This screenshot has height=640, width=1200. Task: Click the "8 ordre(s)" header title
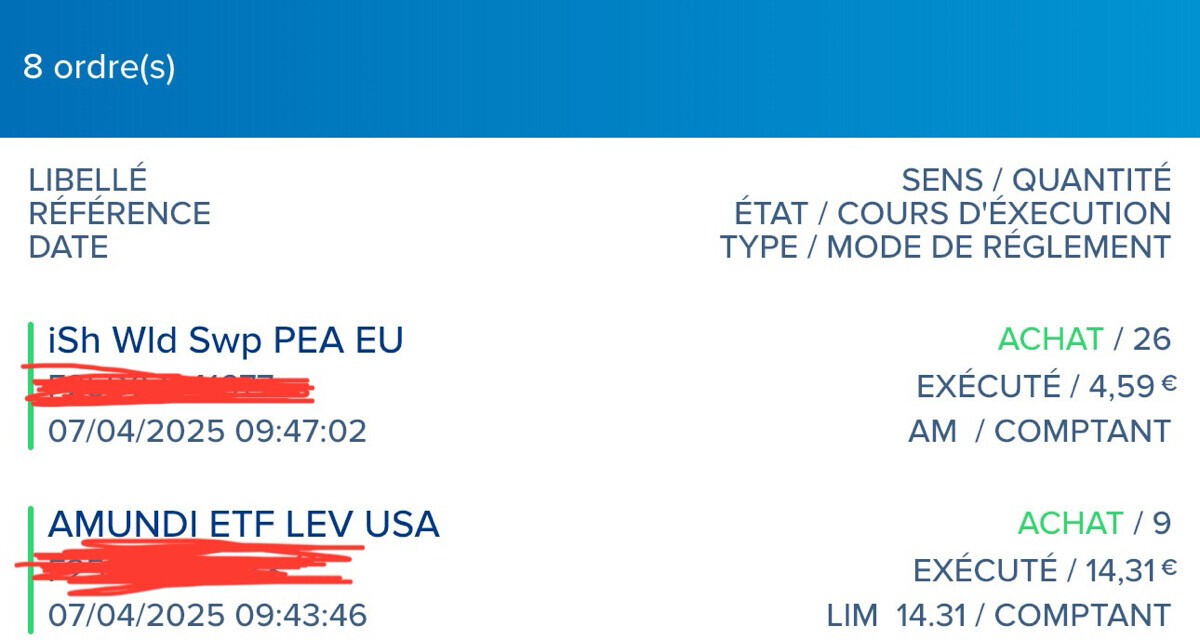[x=99, y=68]
